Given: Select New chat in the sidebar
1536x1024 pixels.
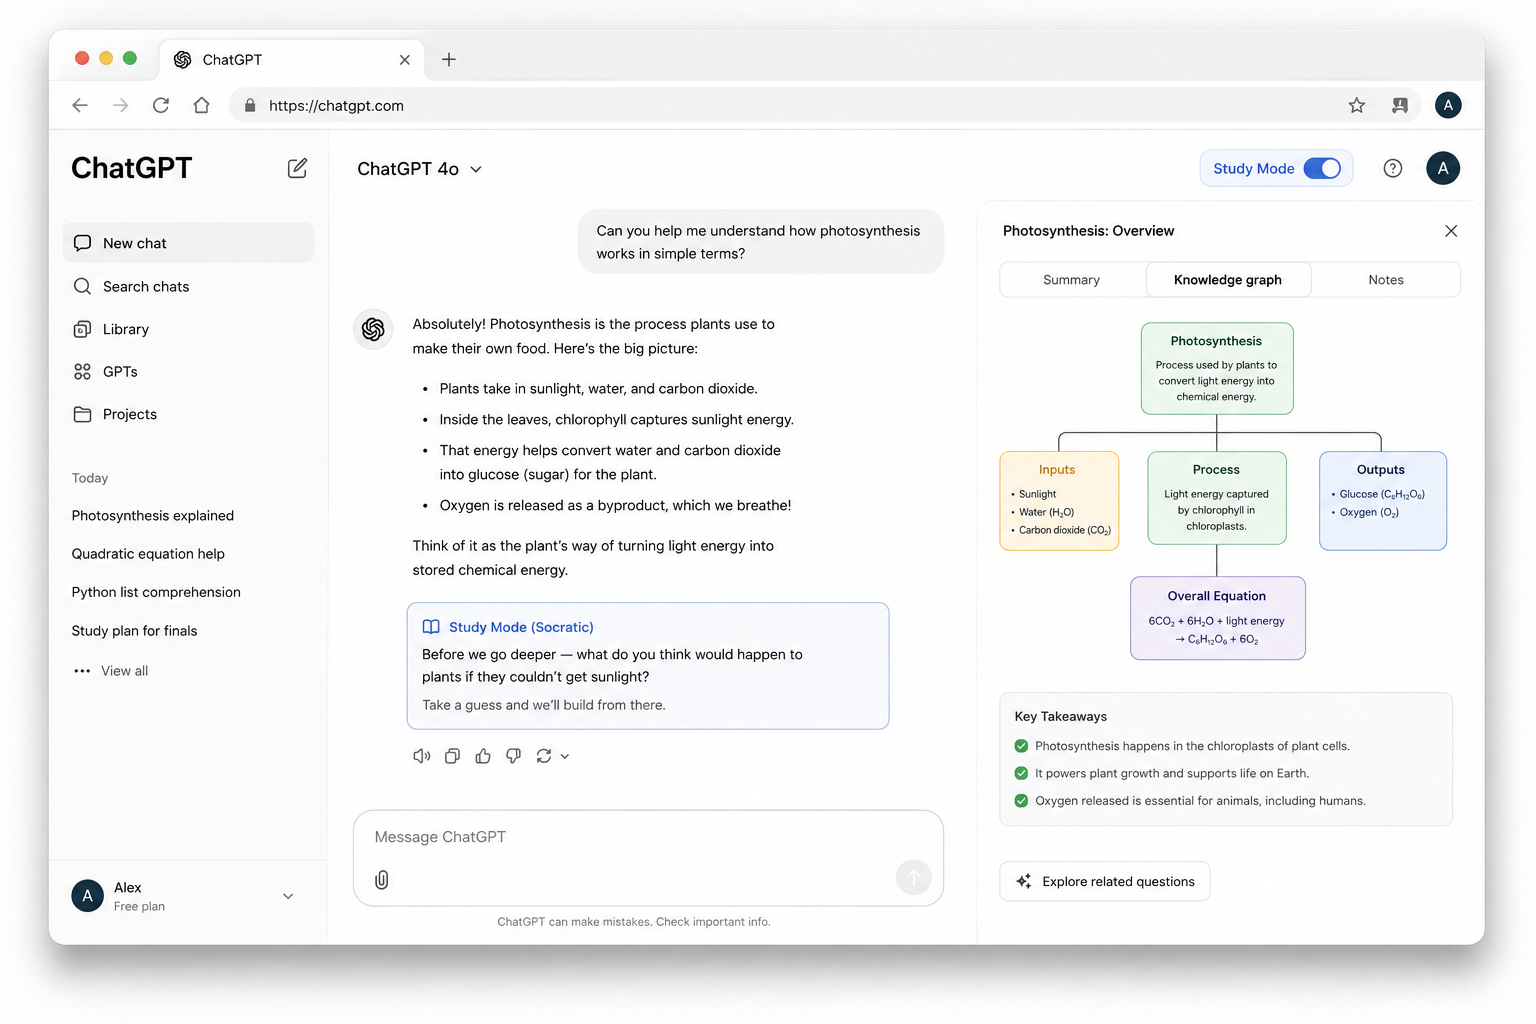Looking at the screenshot, I should point(188,243).
